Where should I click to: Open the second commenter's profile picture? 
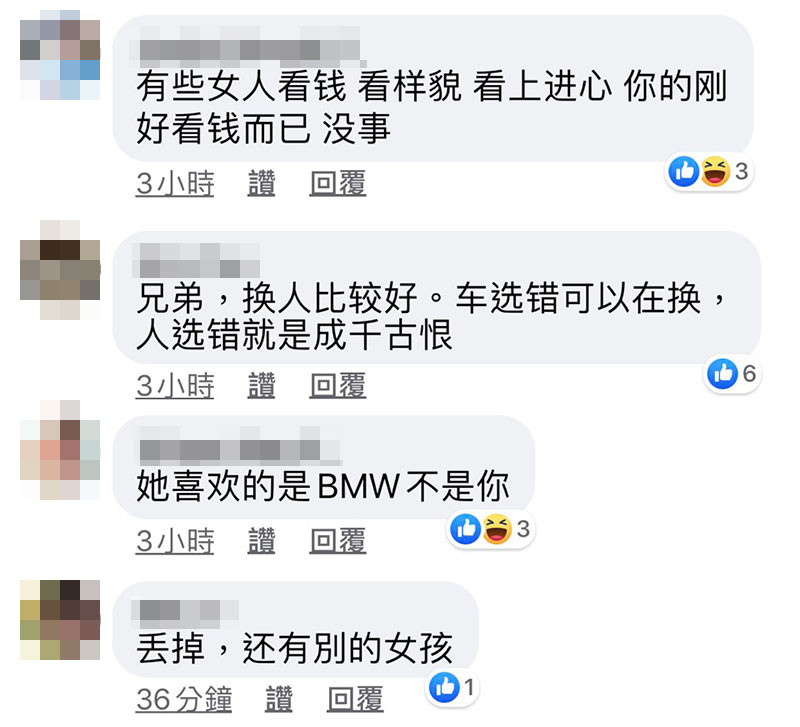point(60,270)
